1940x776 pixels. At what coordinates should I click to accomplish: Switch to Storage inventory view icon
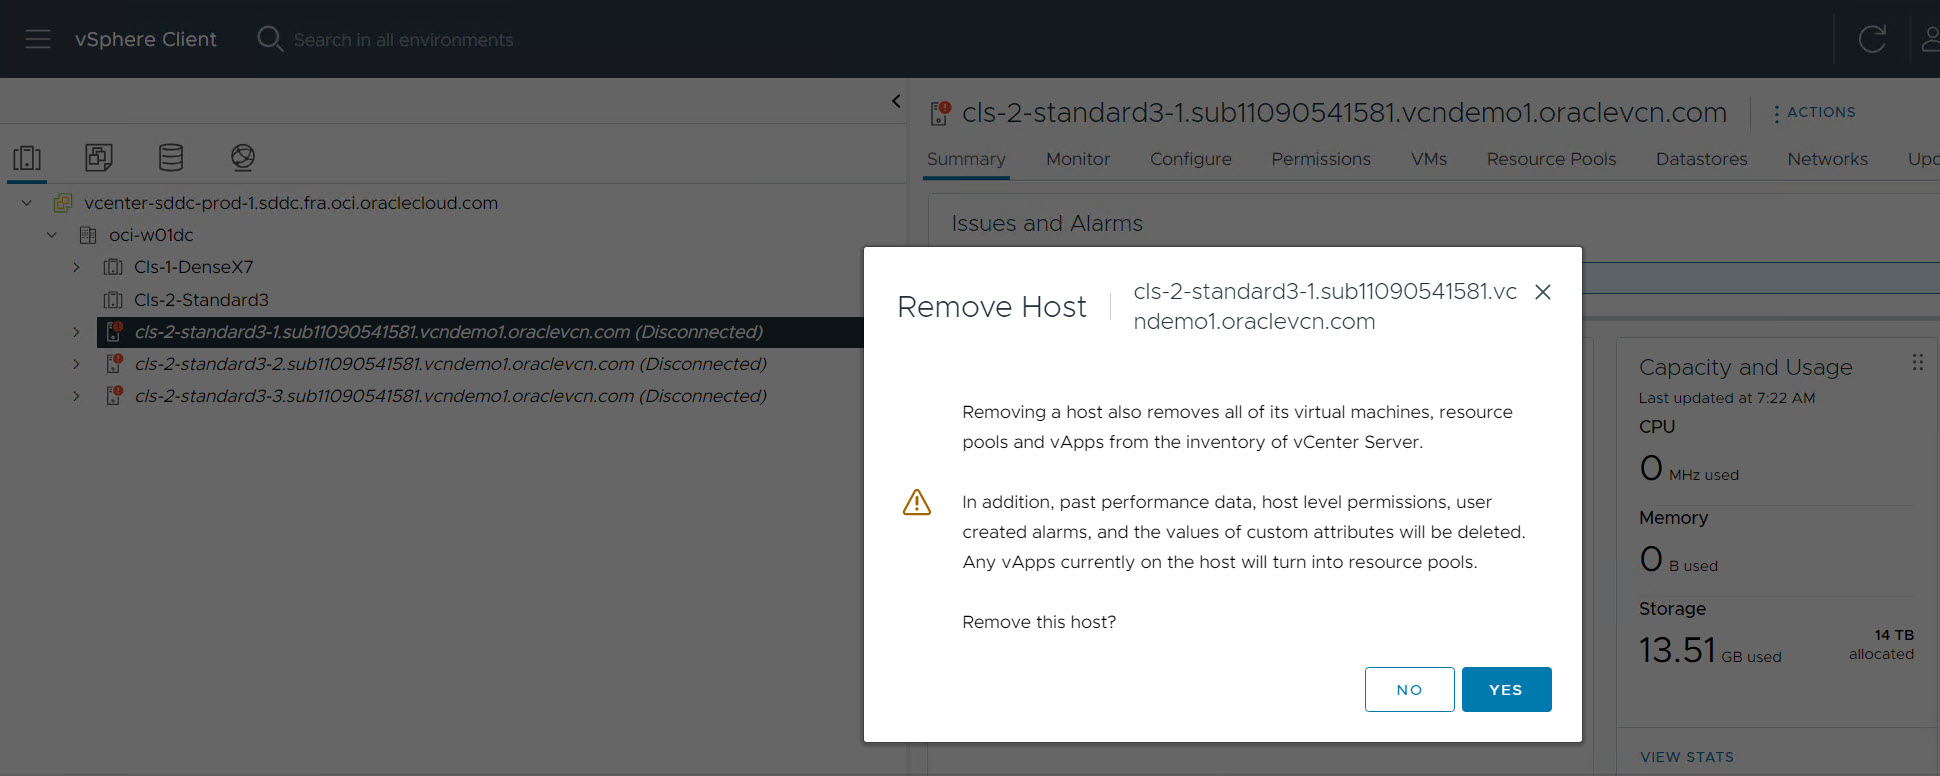pyautogui.click(x=171, y=157)
